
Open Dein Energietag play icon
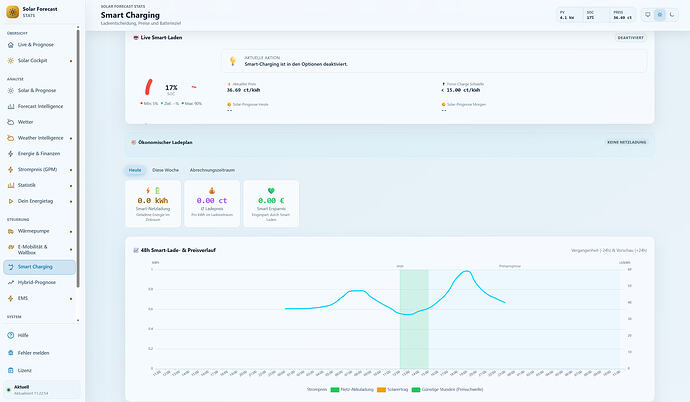[x=11, y=201]
